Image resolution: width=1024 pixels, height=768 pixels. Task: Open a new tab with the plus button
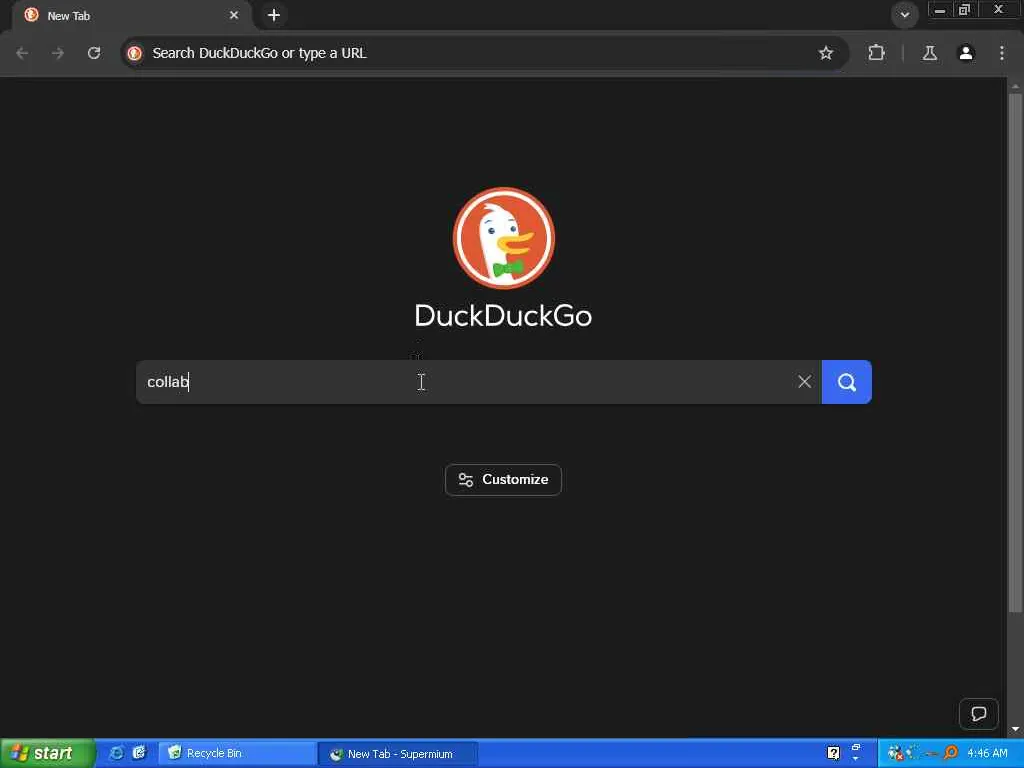pyautogui.click(x=274, y=15)
